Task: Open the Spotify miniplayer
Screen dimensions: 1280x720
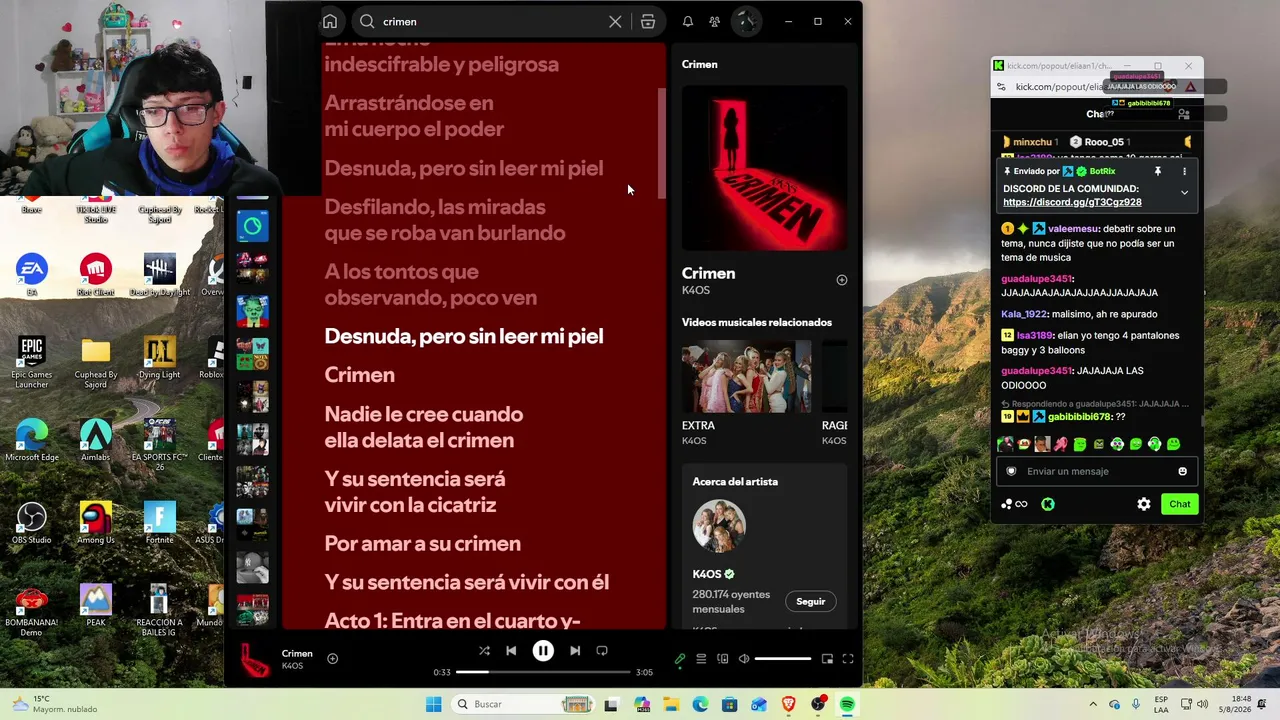Action: (827, 659)
